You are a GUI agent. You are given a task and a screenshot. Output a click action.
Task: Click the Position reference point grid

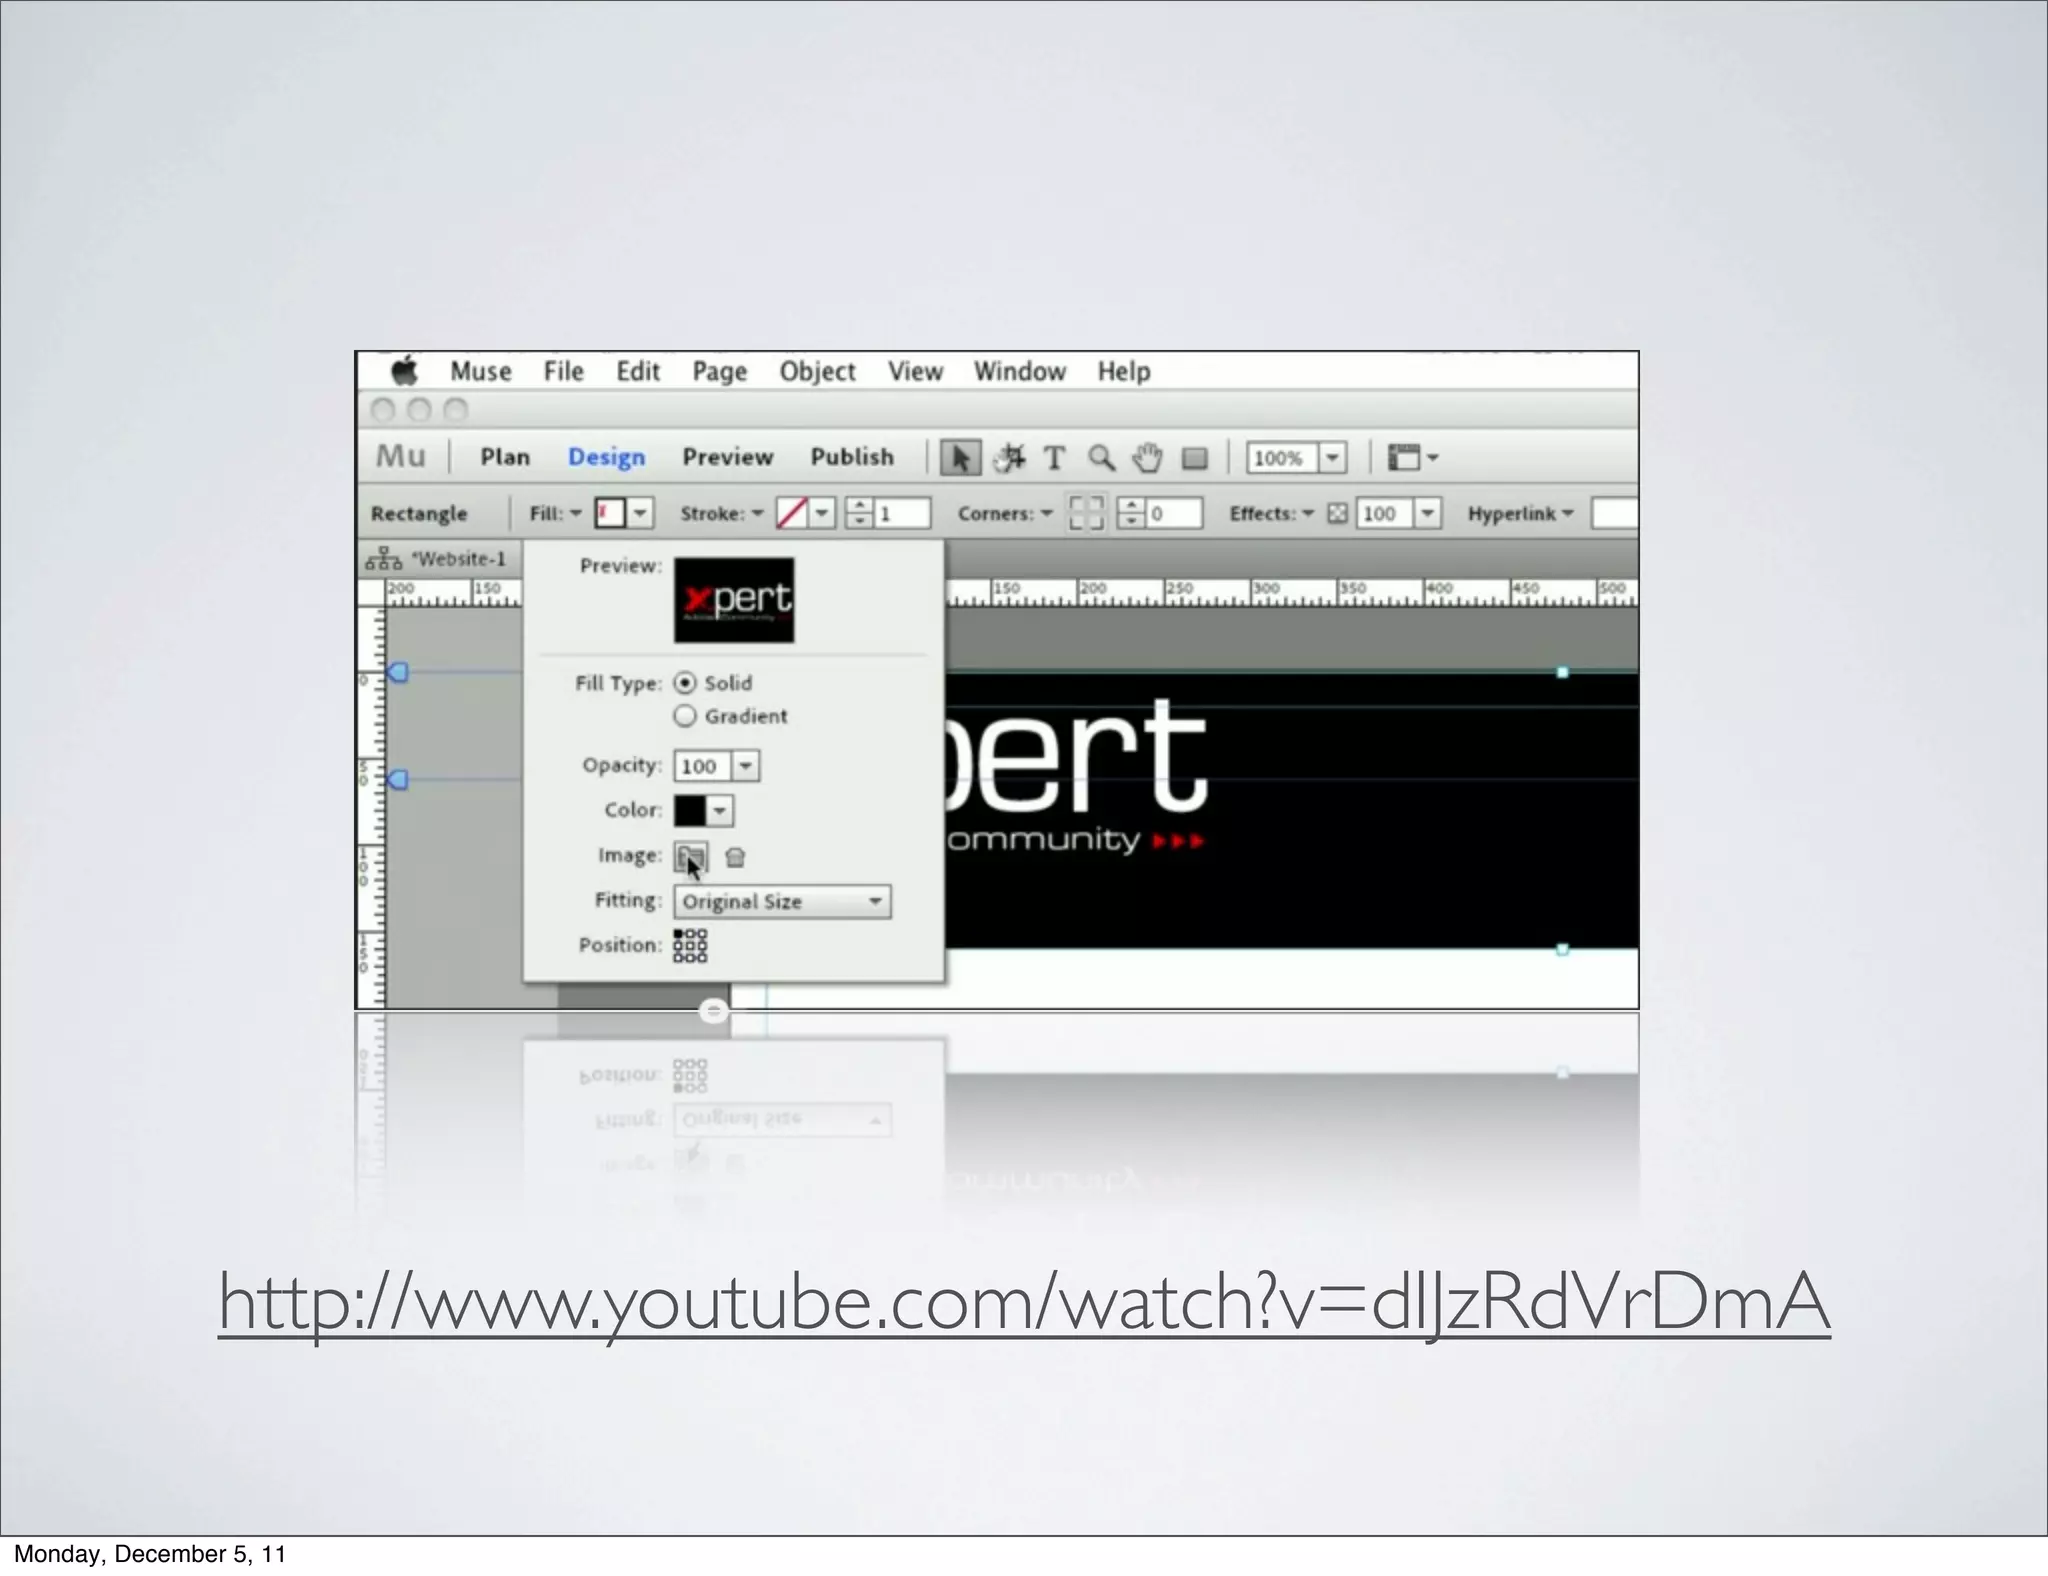pos(690,945)
